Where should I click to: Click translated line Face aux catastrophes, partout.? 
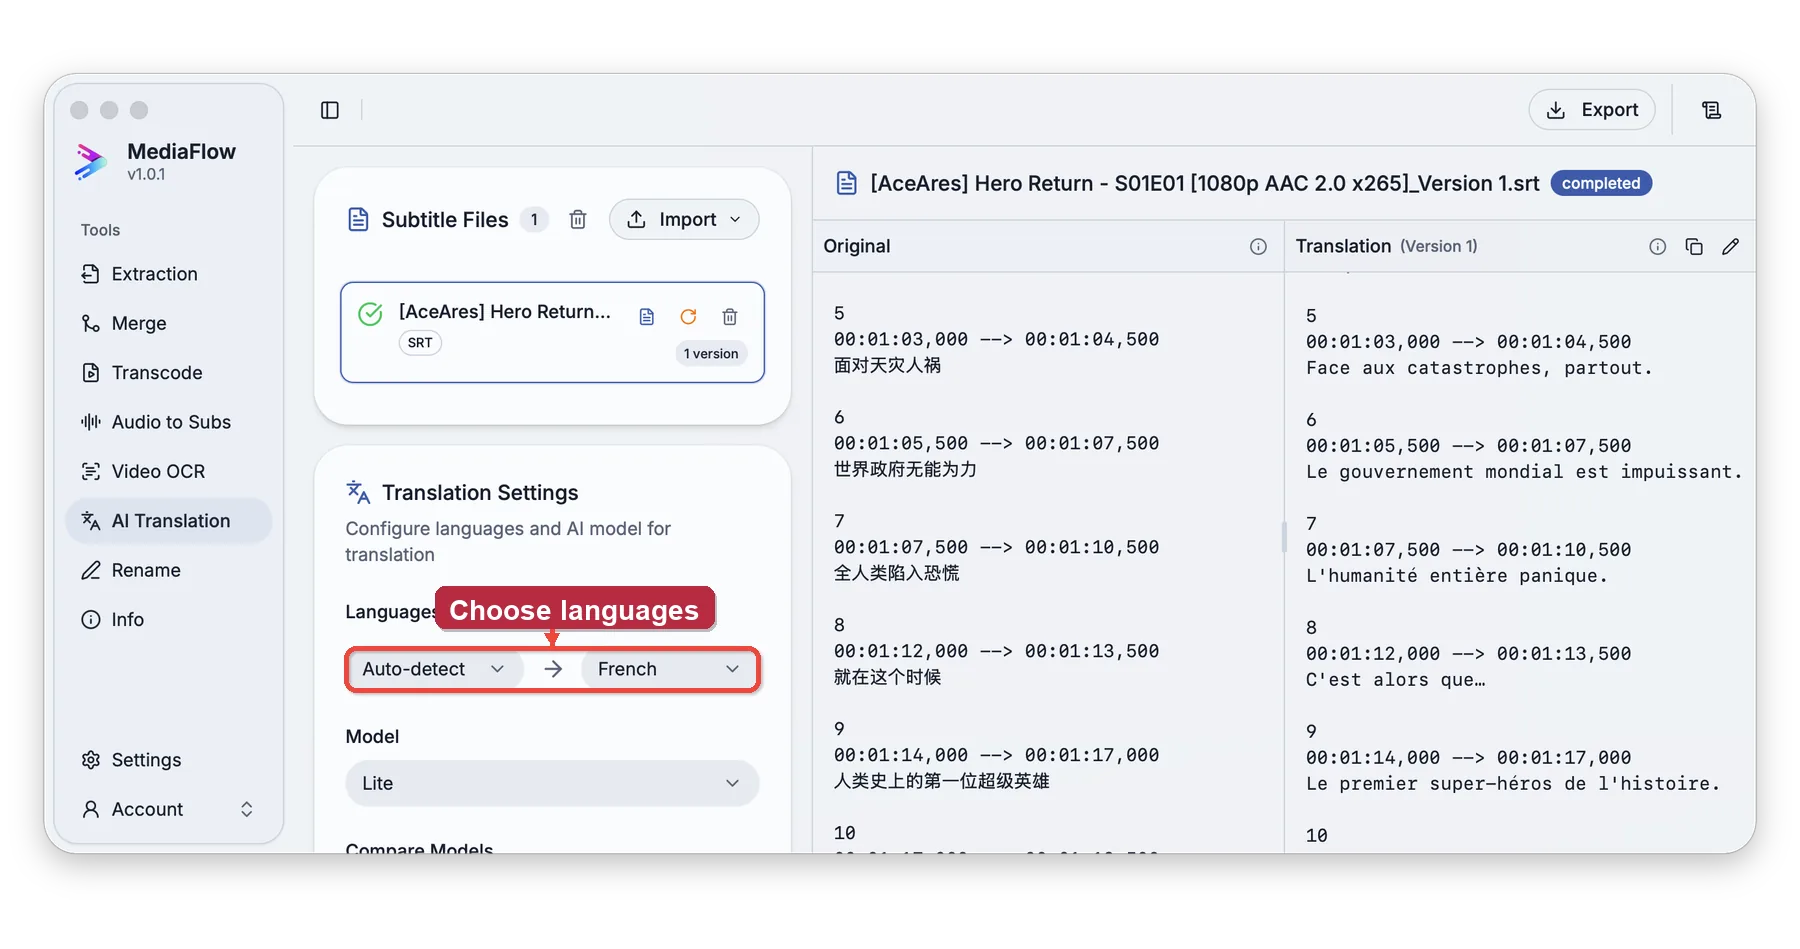(1479, 368)
